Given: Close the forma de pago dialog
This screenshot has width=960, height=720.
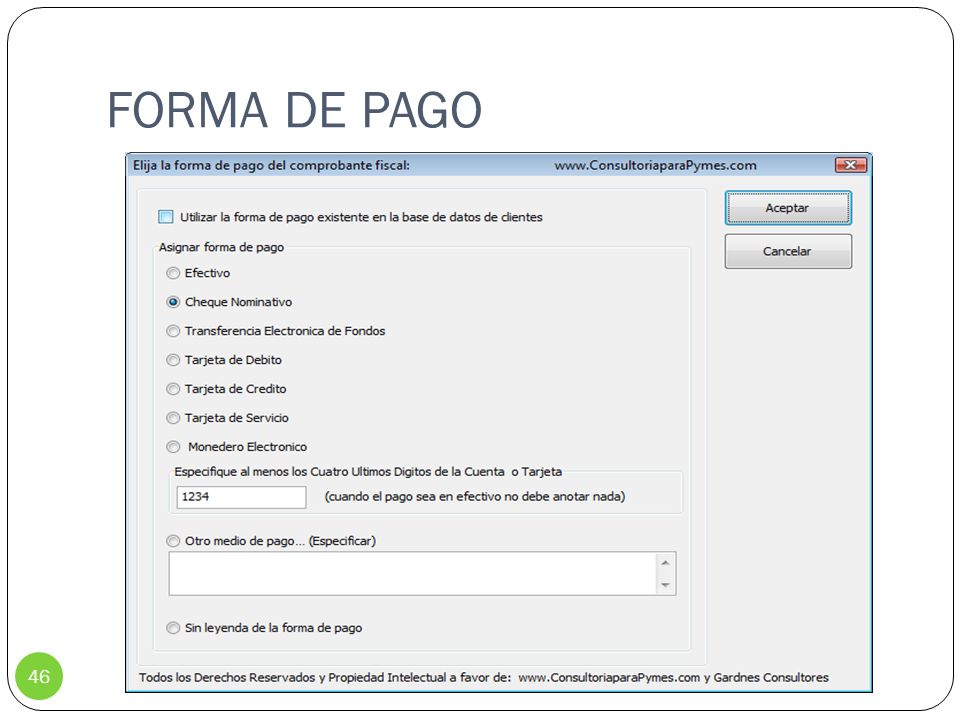Looking at the screenshot, I should click(x=850, y=165).
